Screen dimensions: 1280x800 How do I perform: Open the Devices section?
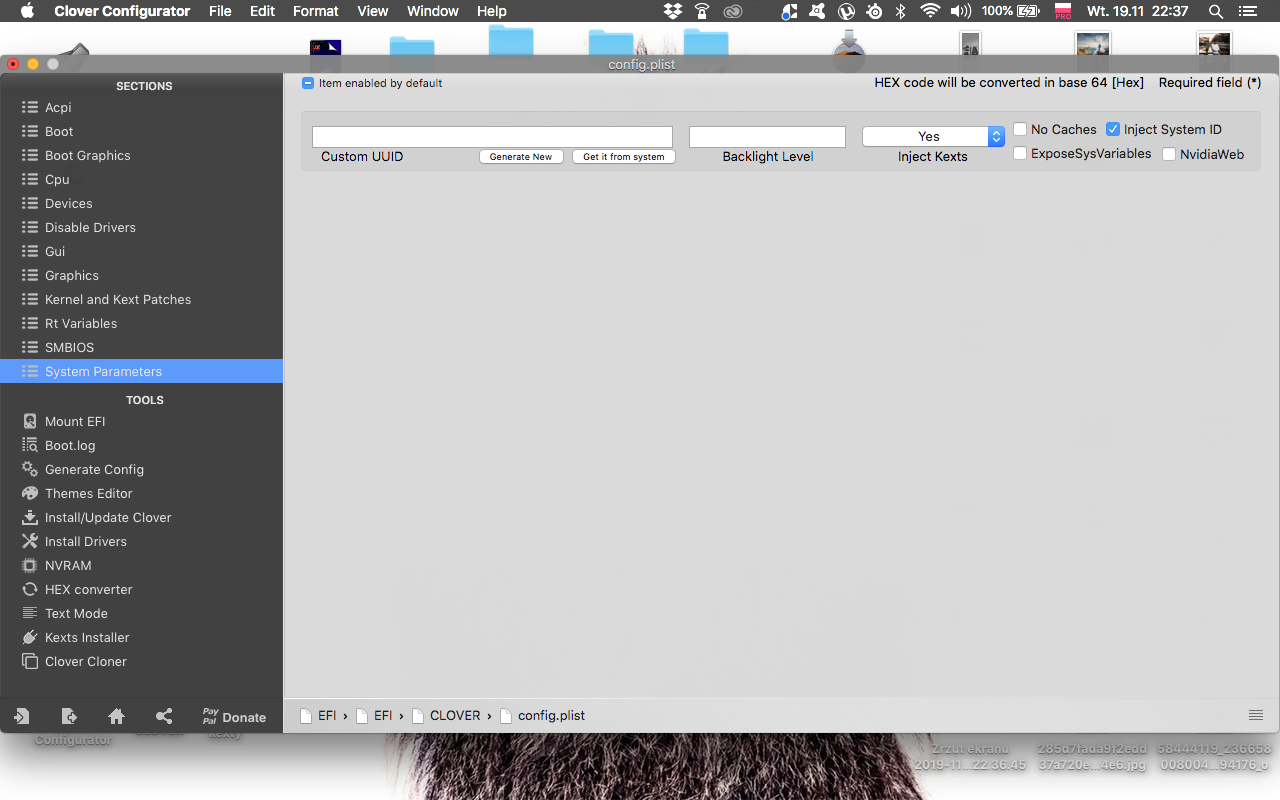141,203
